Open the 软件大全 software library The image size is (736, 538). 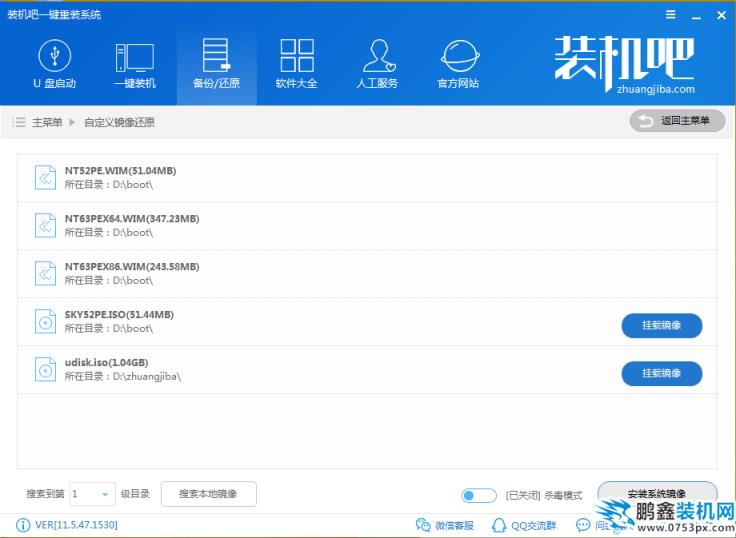coord(297,65)
